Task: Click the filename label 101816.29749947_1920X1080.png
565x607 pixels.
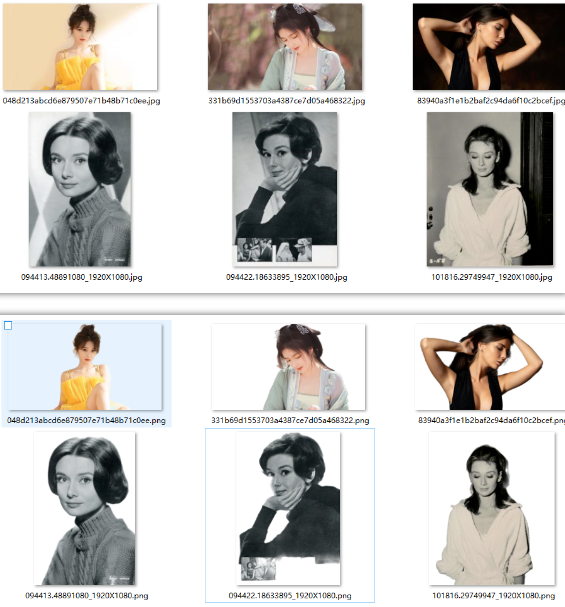Action: (493, 595)
